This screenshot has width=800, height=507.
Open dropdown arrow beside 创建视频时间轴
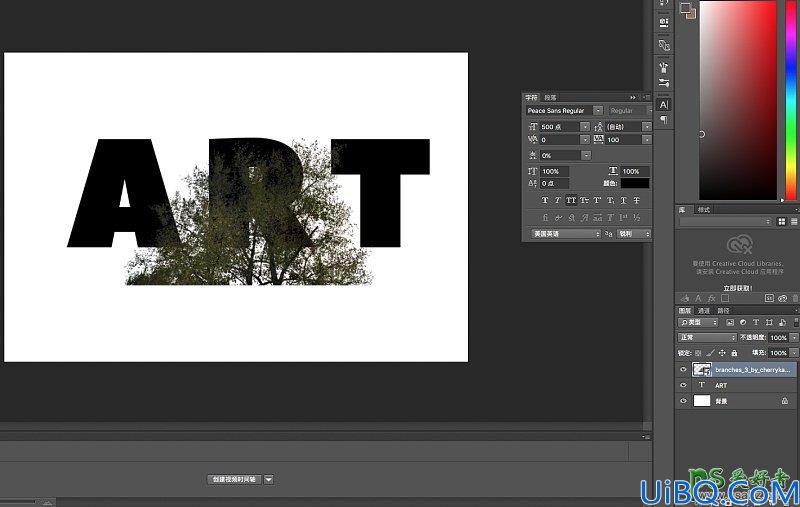click(269, 479)
